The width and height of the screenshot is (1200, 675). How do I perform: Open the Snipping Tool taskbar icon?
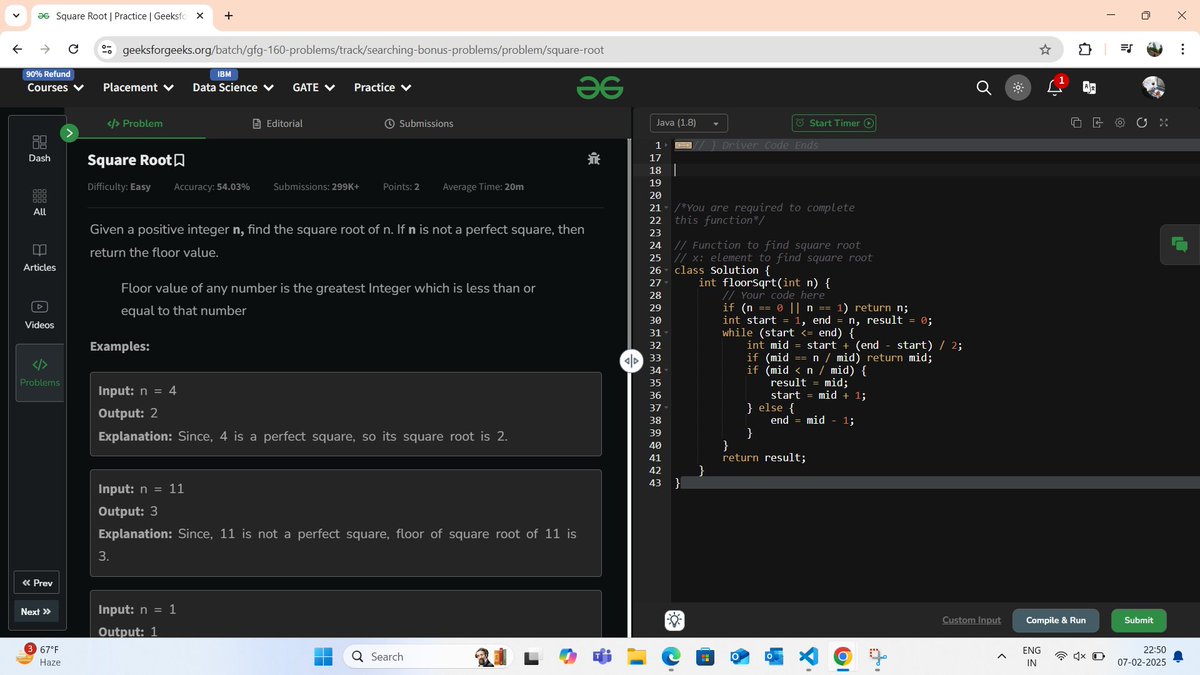click(x=878, y=657)
